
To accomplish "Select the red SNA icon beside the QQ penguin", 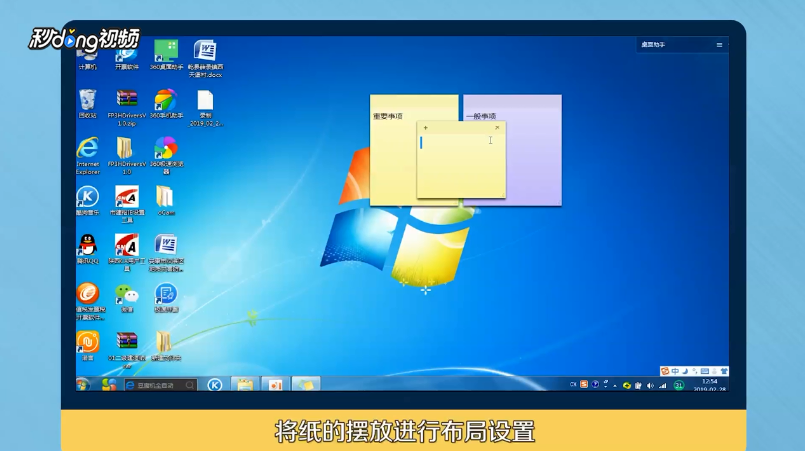I will coord(127,253).
